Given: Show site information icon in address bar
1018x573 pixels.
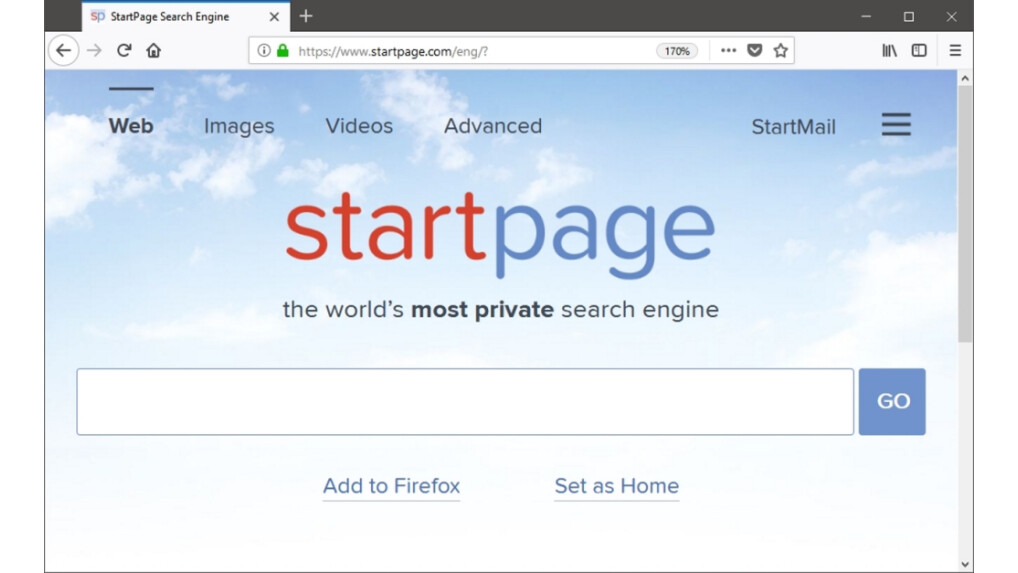Looking at the screenshot, I should 264,51.
